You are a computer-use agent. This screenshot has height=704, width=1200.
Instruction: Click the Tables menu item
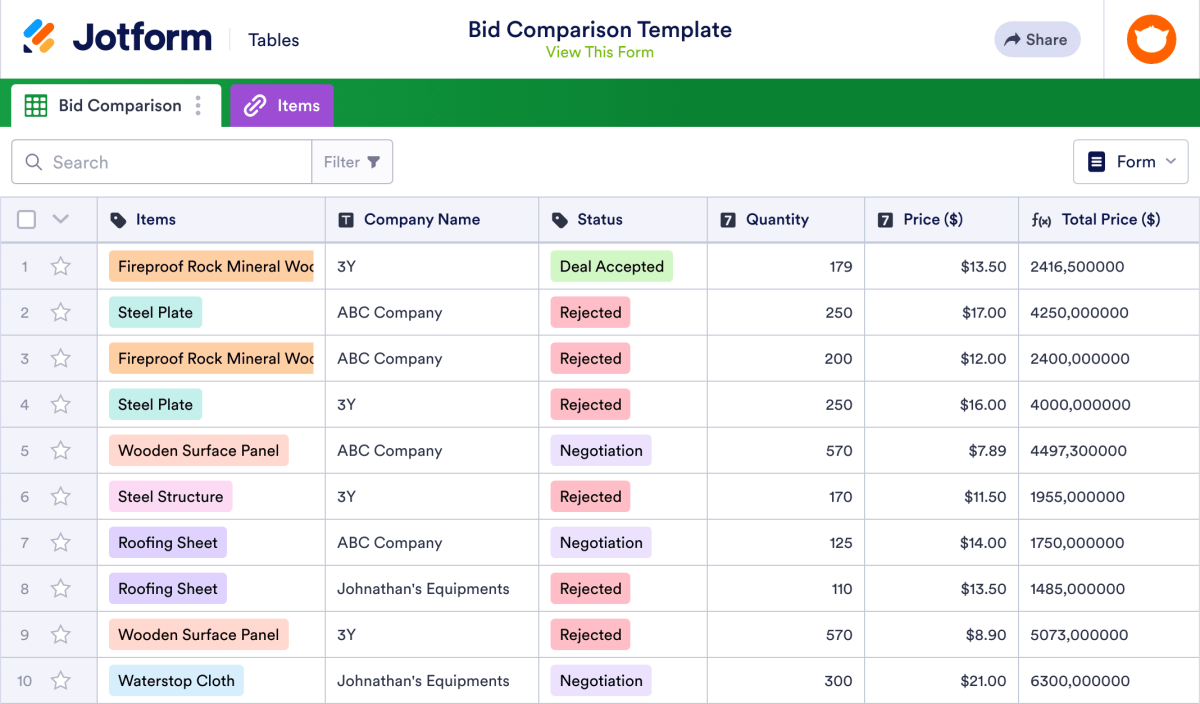pos(272,40)
